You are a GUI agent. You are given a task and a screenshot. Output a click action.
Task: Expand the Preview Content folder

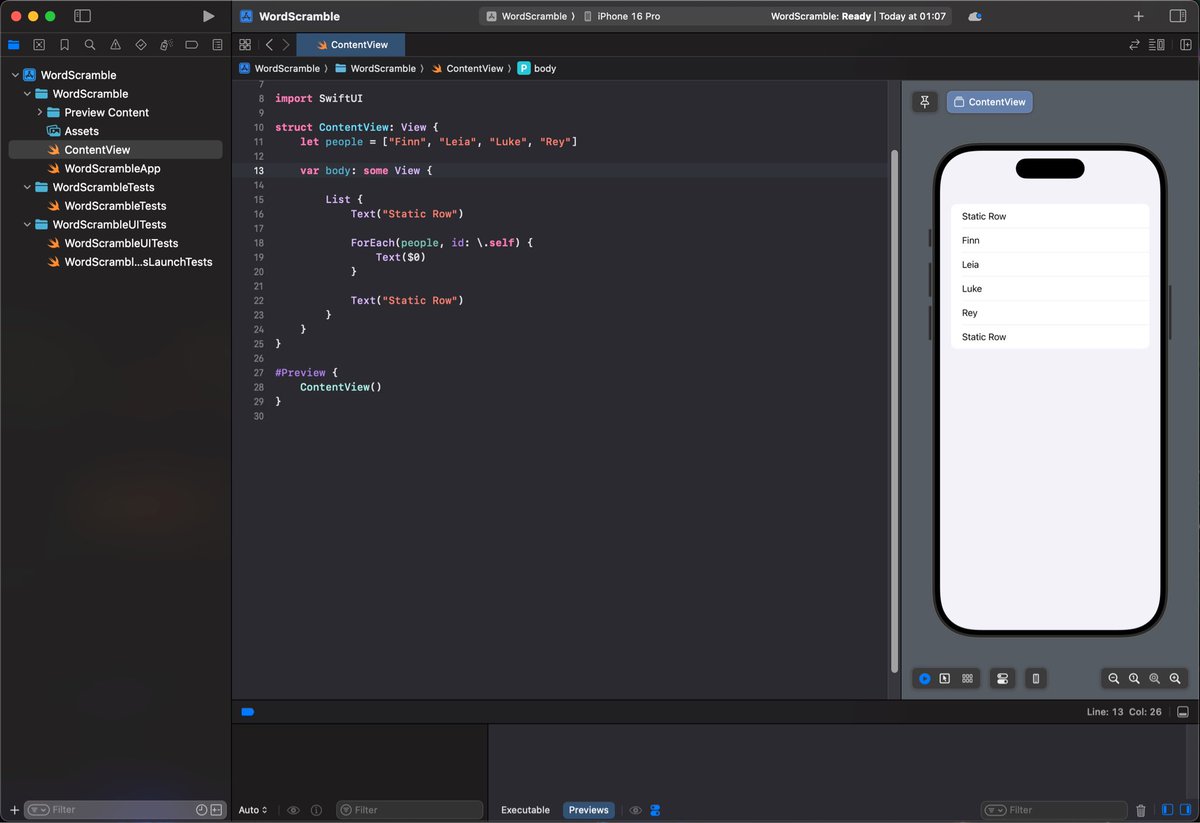click(x=39, y=112)
